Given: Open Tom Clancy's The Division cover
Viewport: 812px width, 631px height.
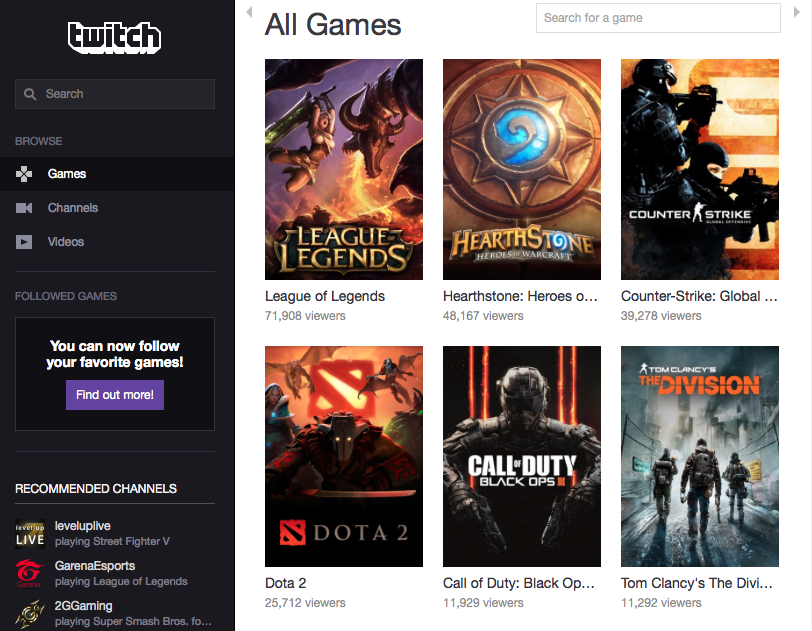Looking at the screenshot, I should [700, 456].
